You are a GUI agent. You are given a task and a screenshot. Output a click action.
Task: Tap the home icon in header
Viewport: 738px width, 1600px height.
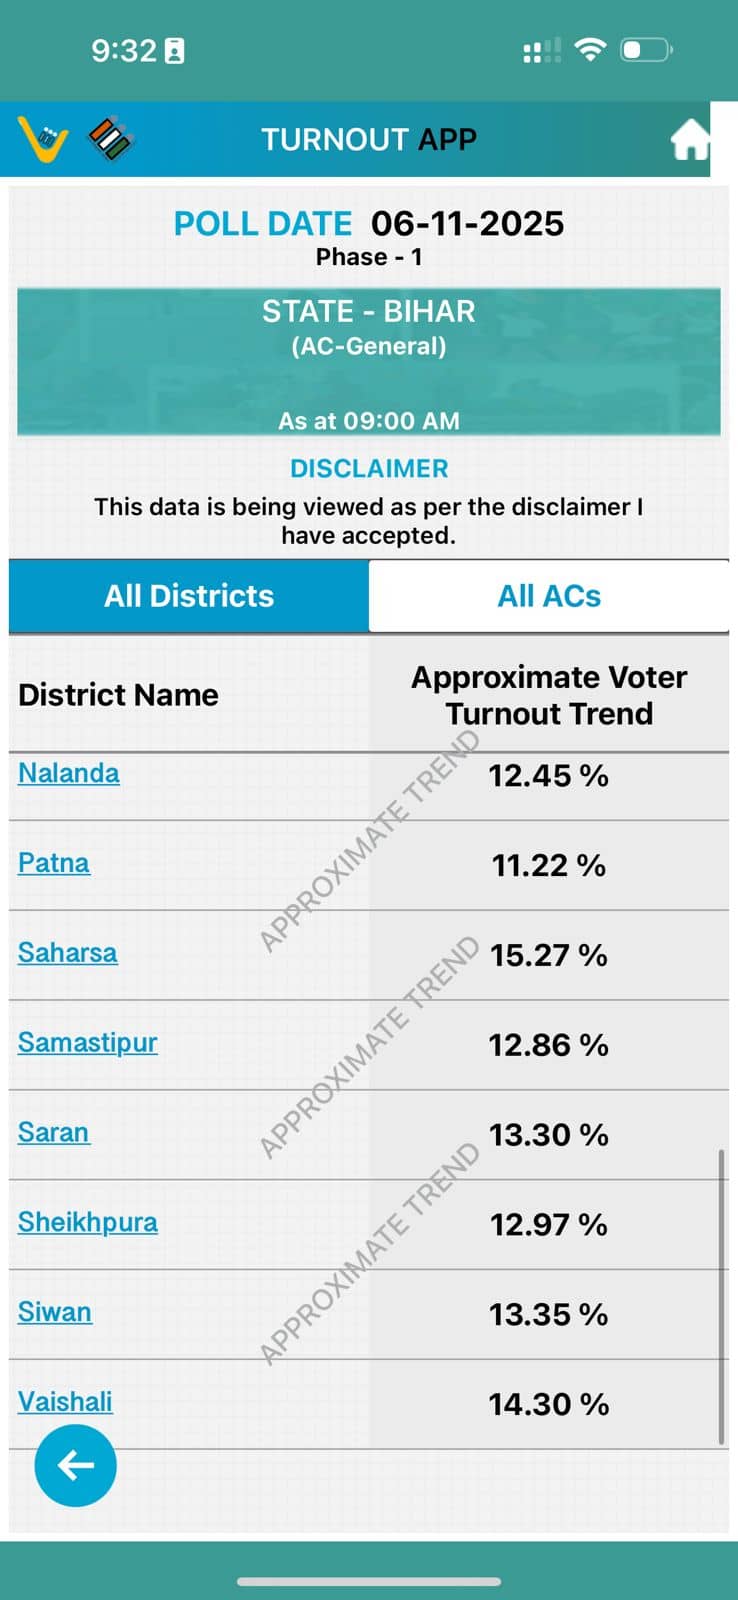[690, 140]
